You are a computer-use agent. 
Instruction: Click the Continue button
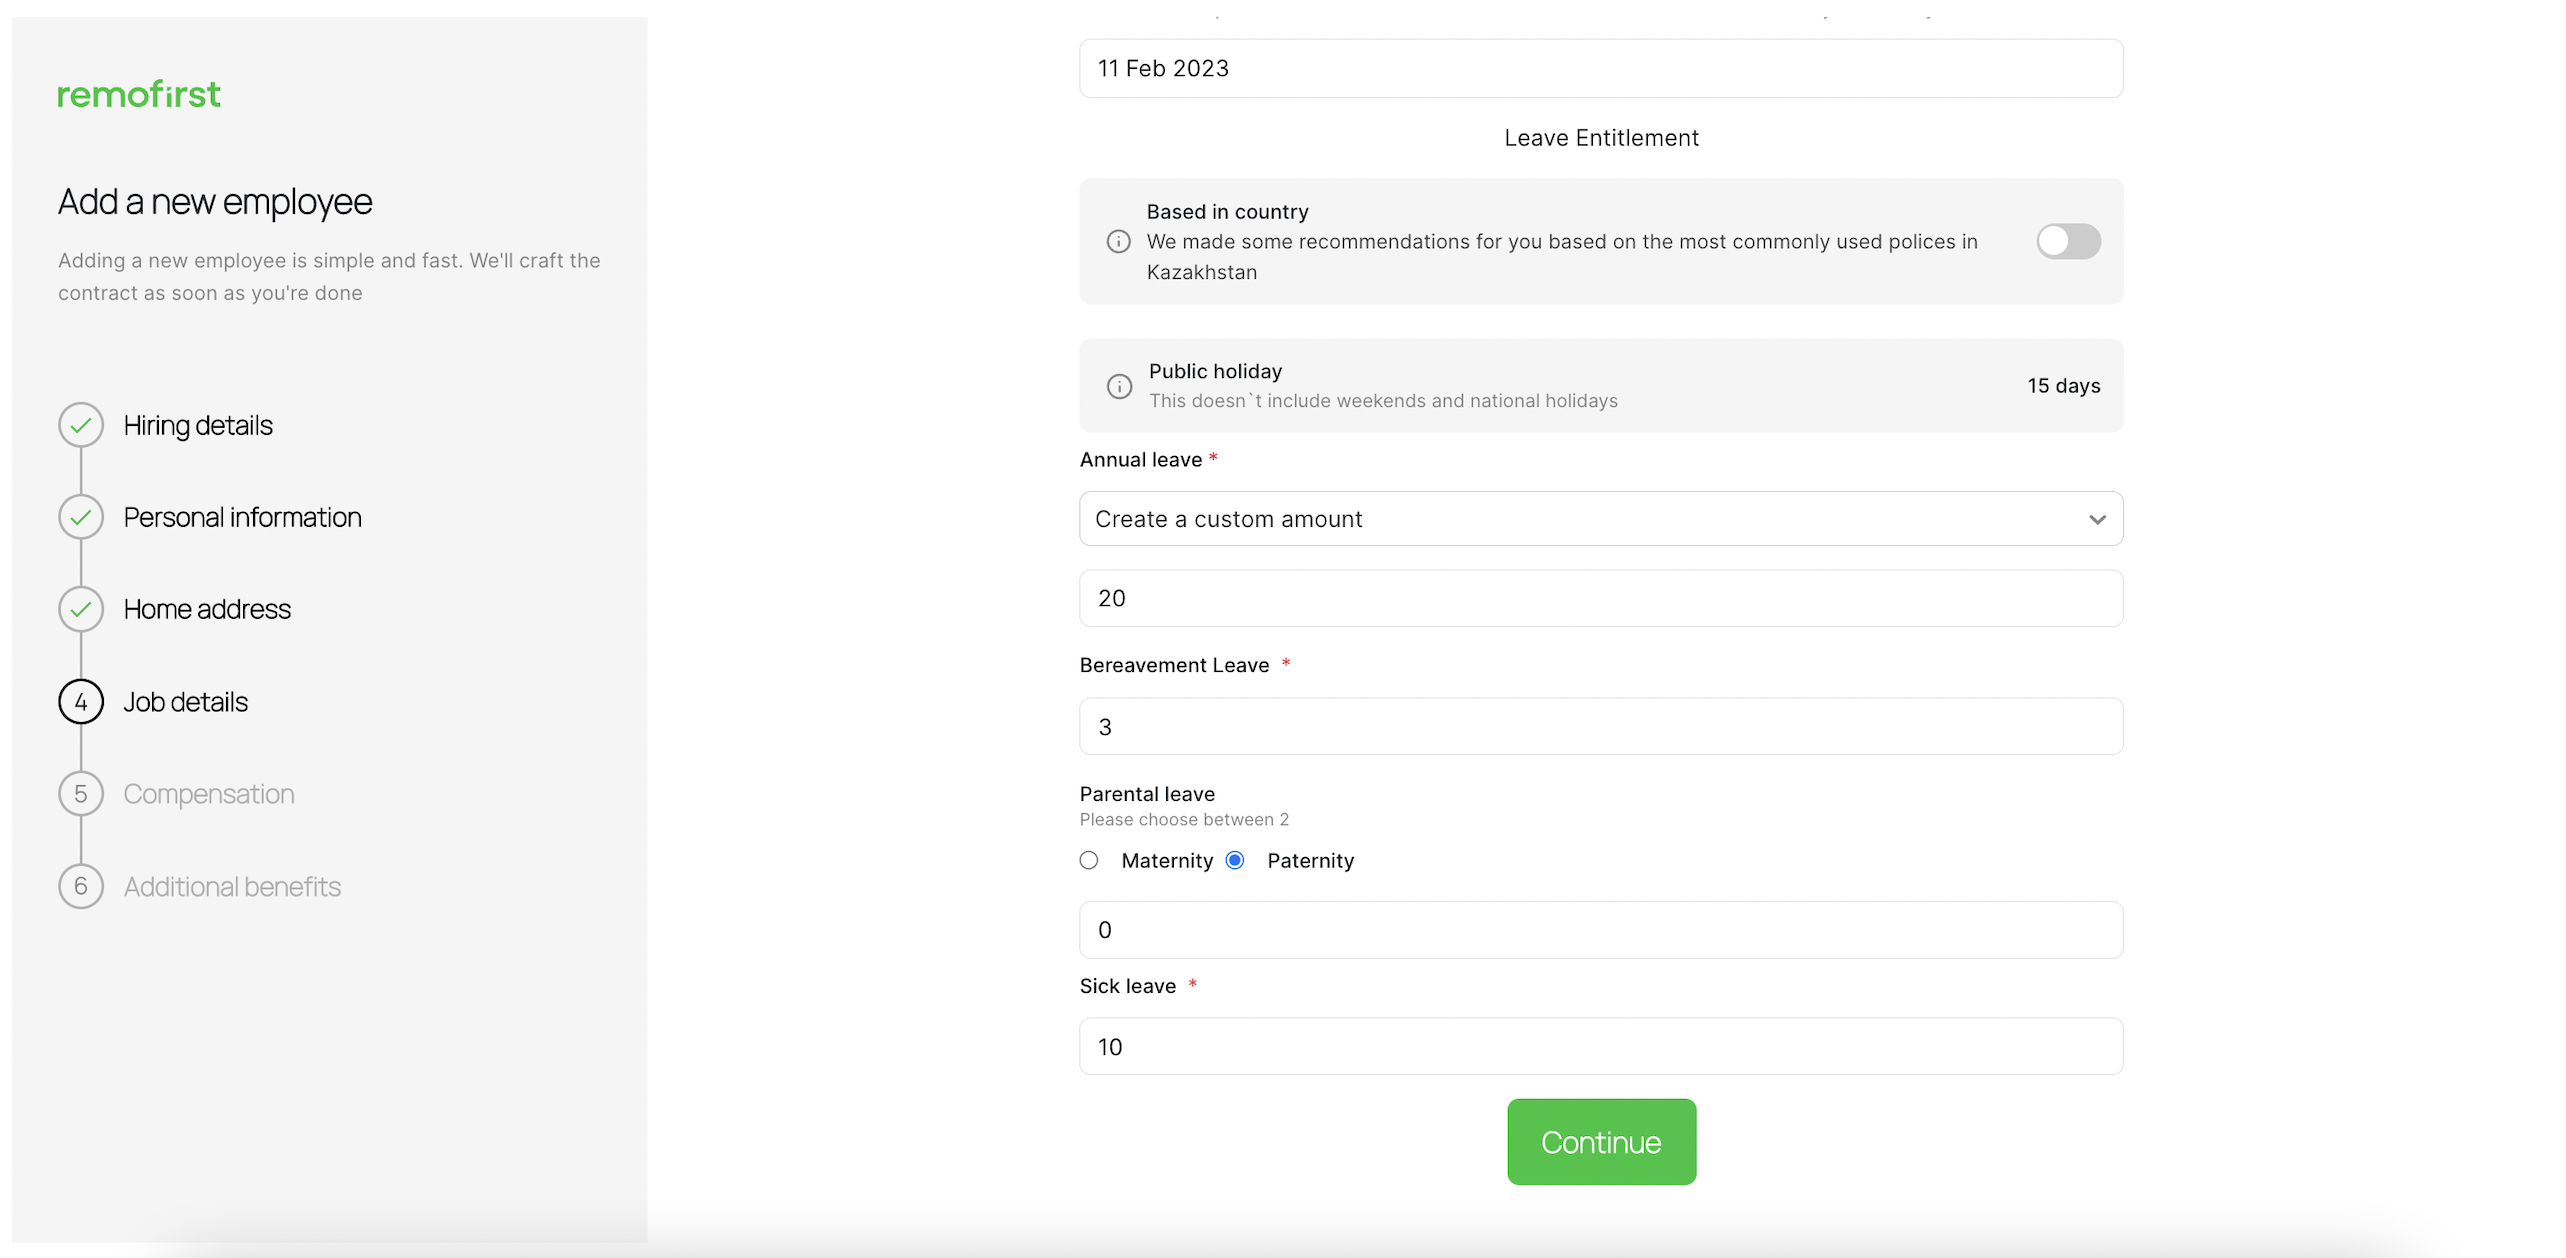coord(1601,1142)
